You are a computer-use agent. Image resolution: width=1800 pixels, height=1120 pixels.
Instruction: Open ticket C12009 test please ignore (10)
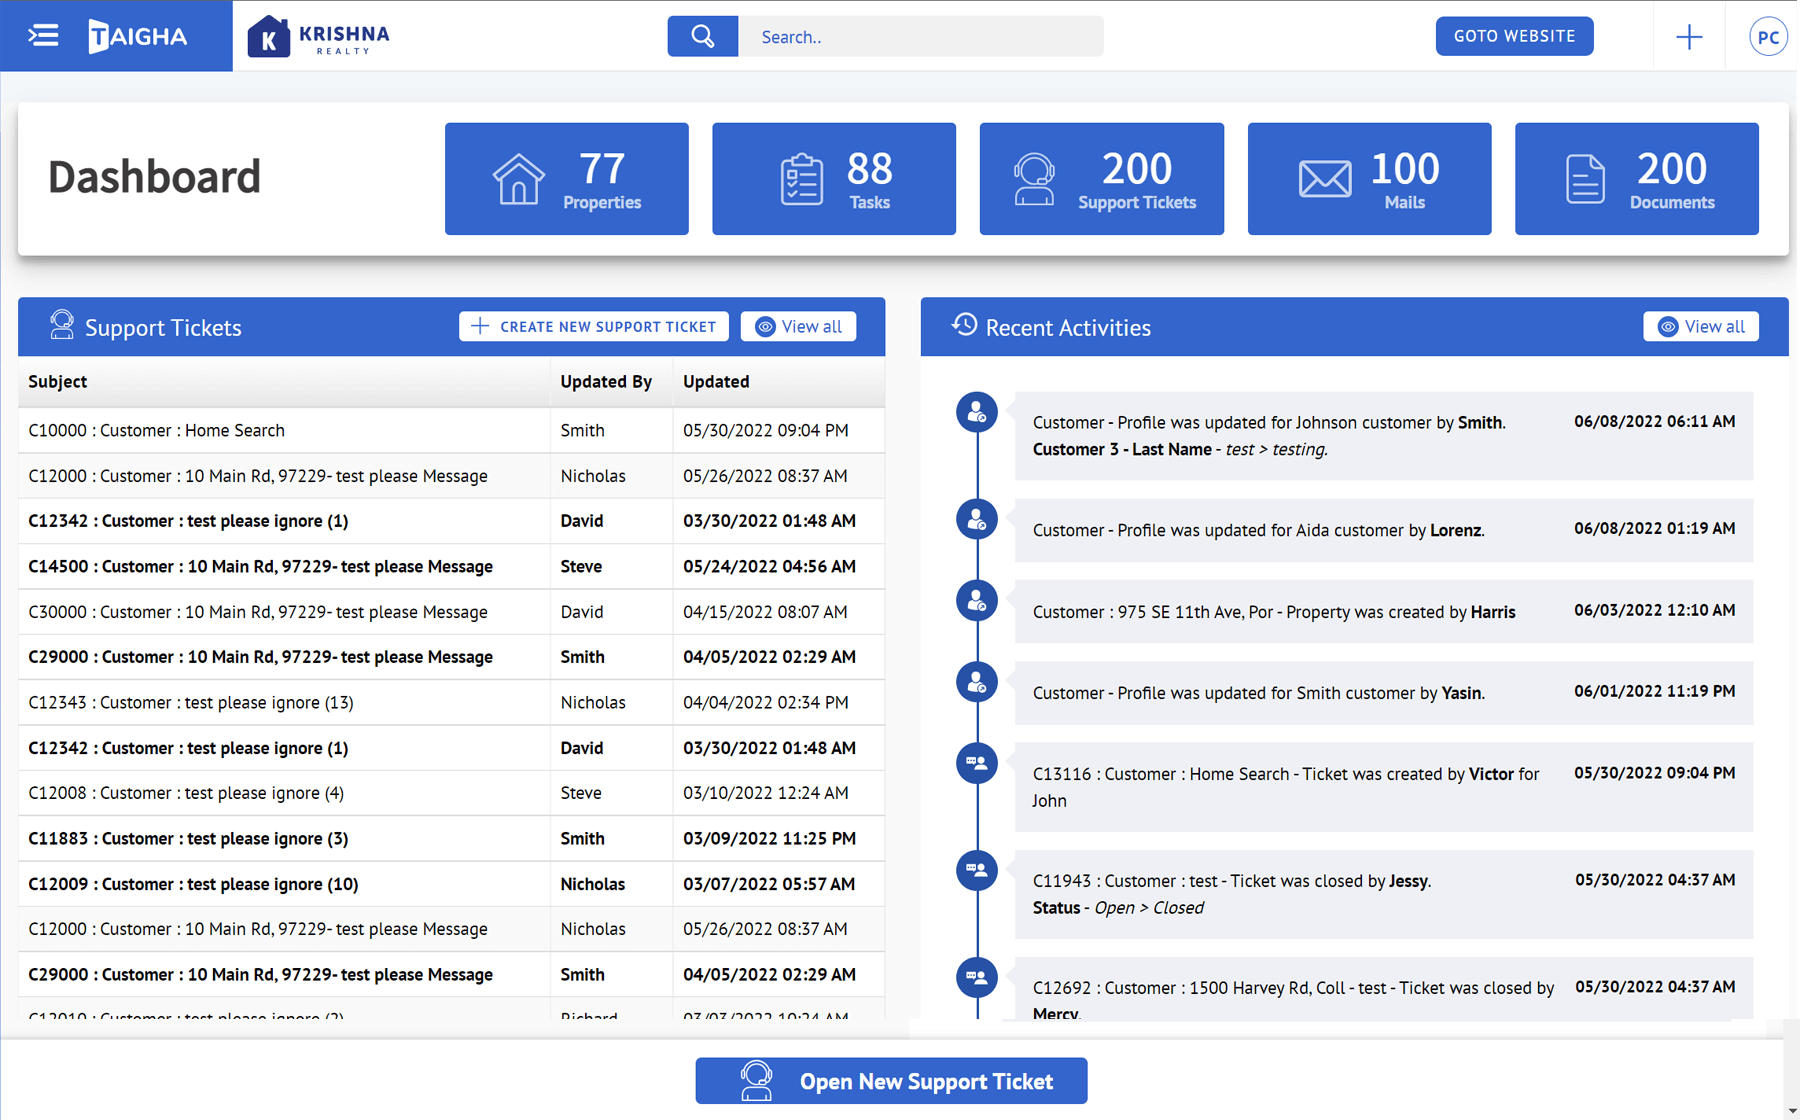click(193, 884)
